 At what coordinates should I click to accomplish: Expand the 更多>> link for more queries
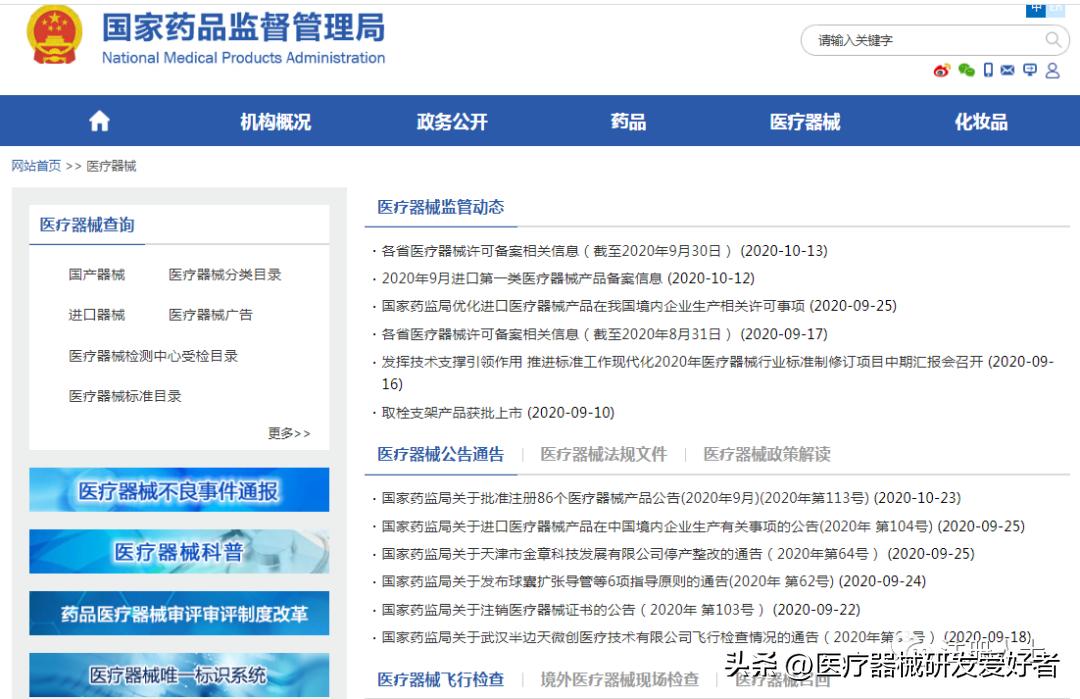289,431
